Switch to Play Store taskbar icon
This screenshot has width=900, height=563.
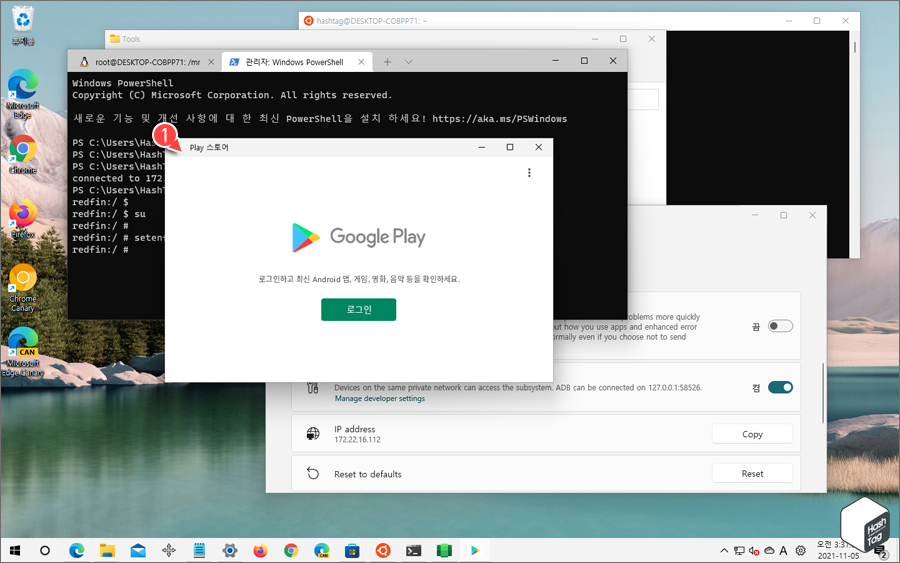(x=475, y=550)
